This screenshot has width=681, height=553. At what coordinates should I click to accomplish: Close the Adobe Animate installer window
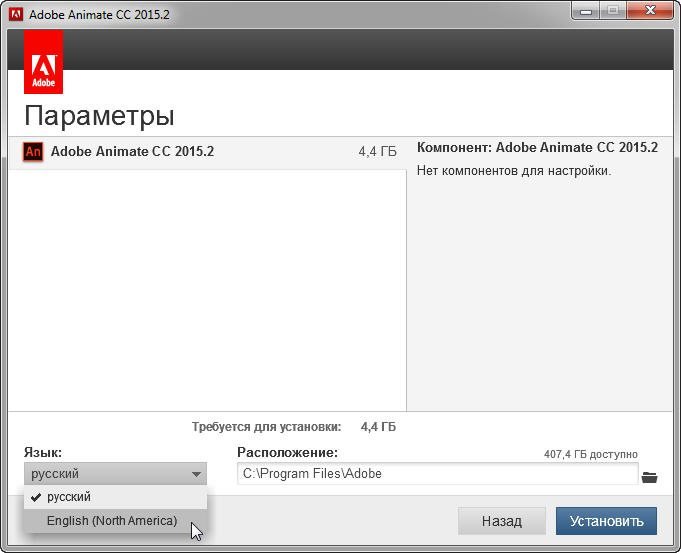coord(650,11)
